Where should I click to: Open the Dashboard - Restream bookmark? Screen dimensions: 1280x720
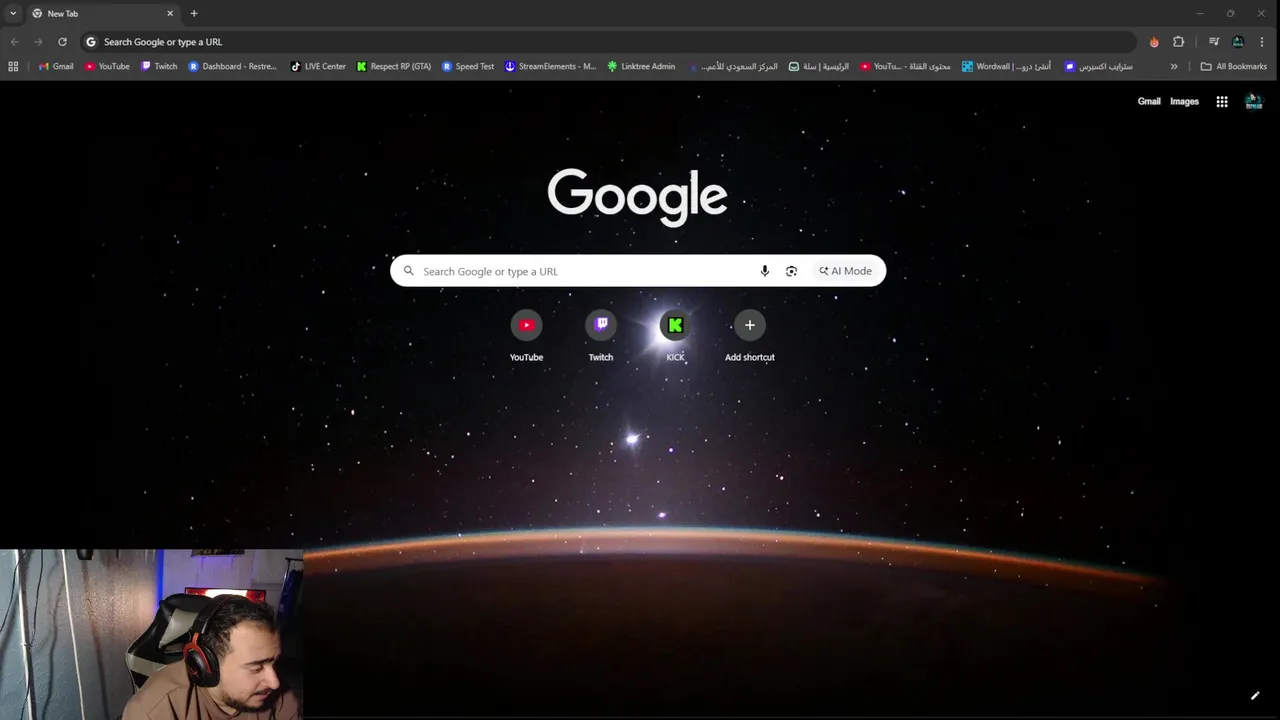232,66
